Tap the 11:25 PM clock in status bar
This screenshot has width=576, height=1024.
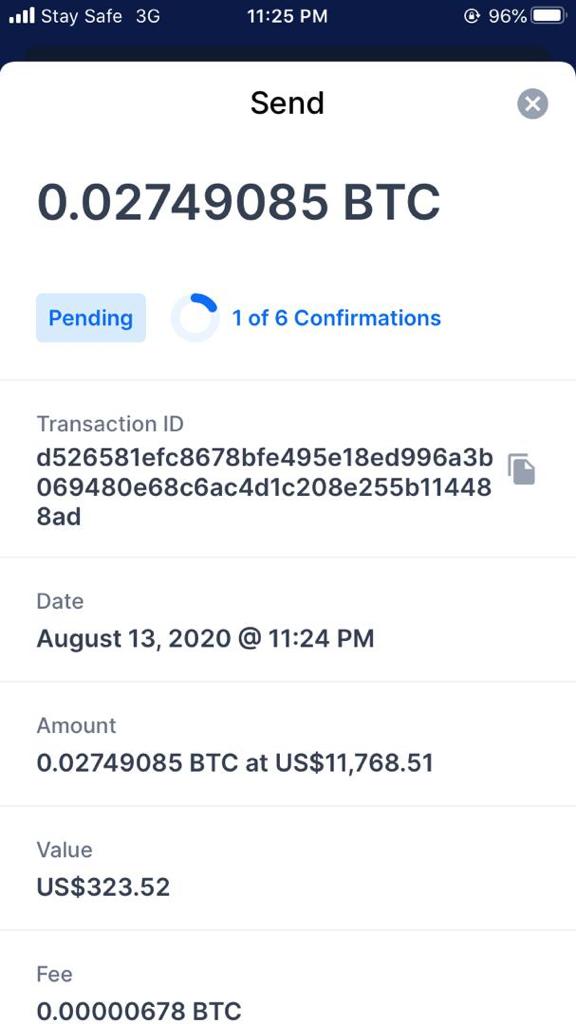287,16
